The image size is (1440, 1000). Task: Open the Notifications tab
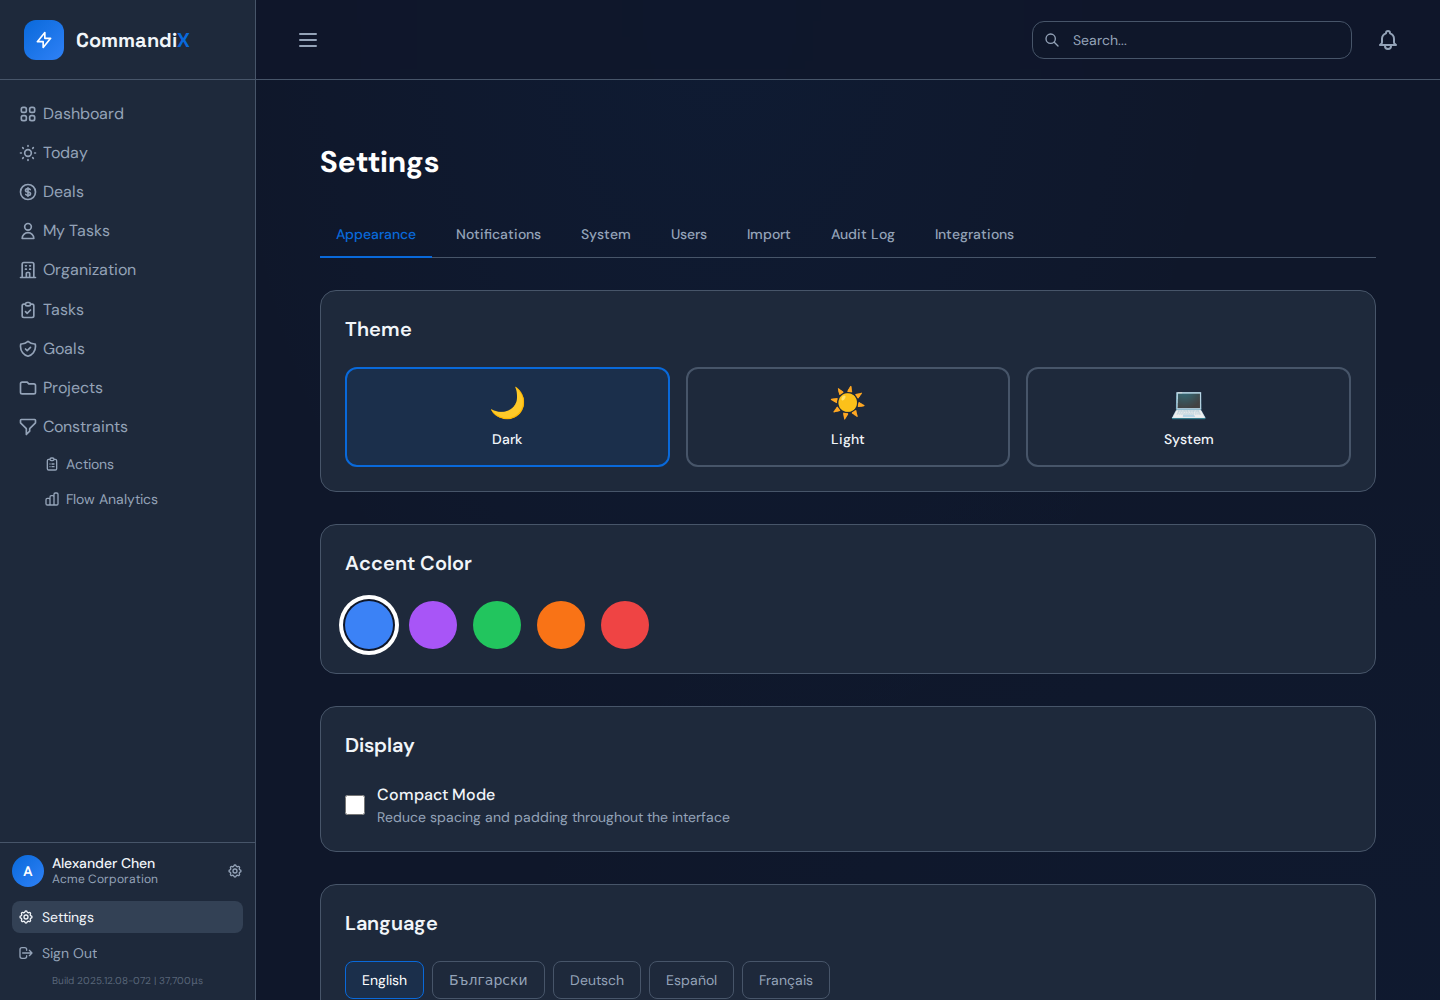498,234
